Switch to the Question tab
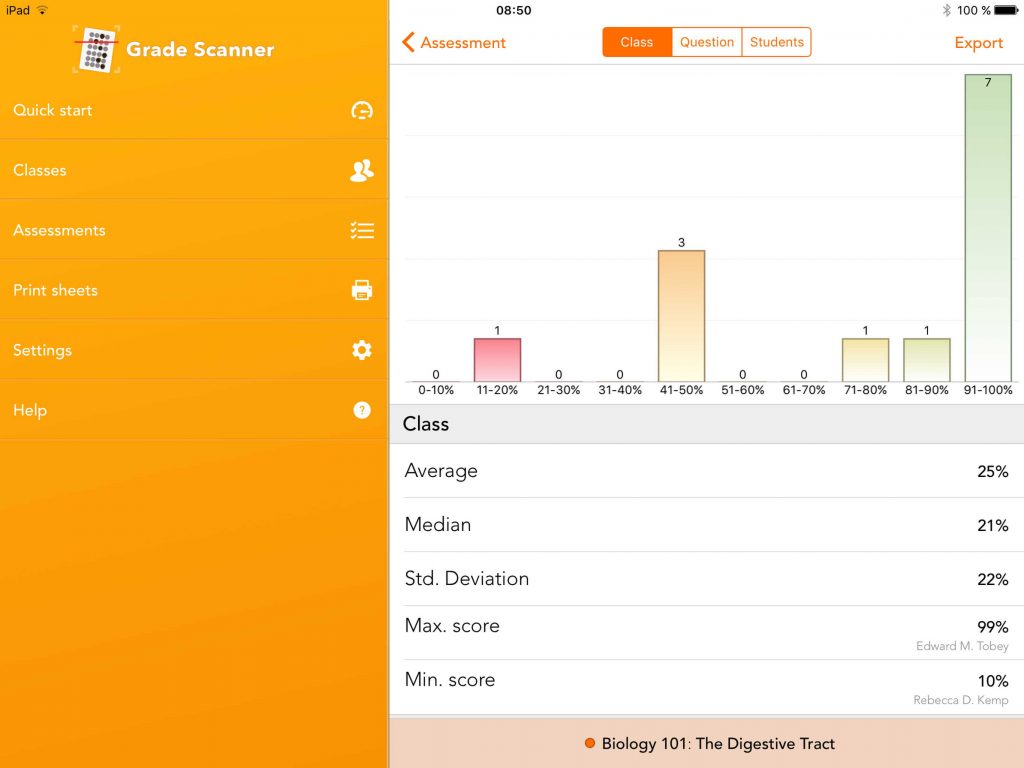The image size is (1024, 768). click(707, 42)
